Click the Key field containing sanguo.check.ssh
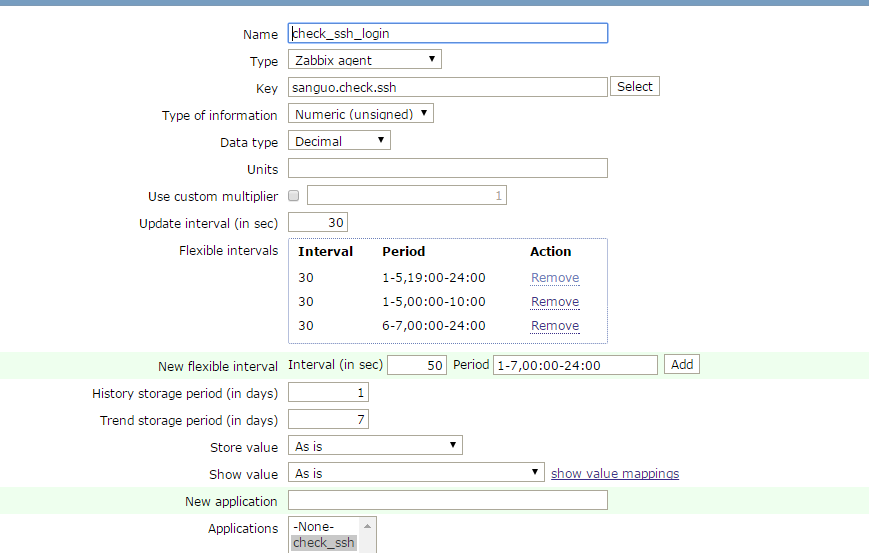 click(448, 87)
